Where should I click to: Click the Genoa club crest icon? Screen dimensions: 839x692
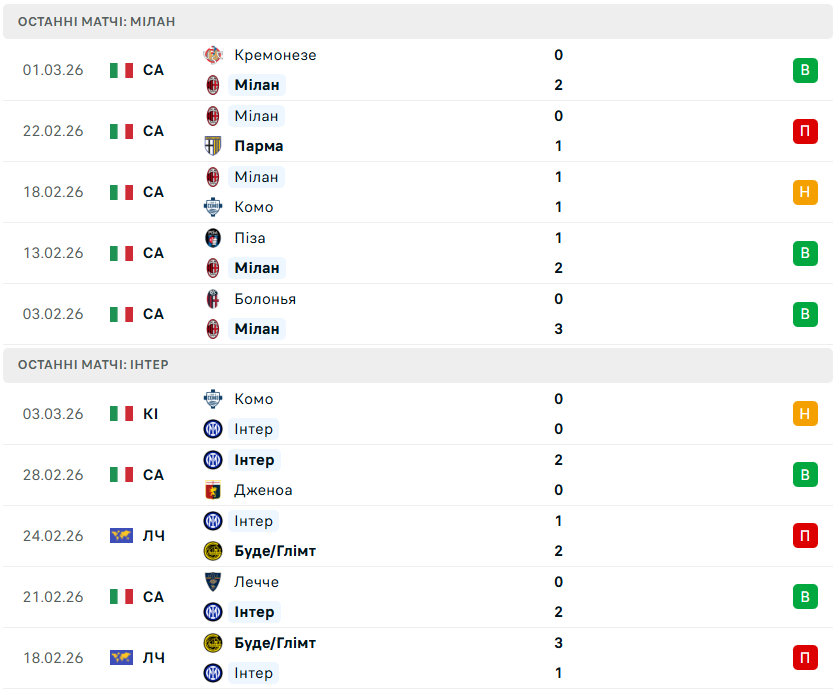[212, 490]
